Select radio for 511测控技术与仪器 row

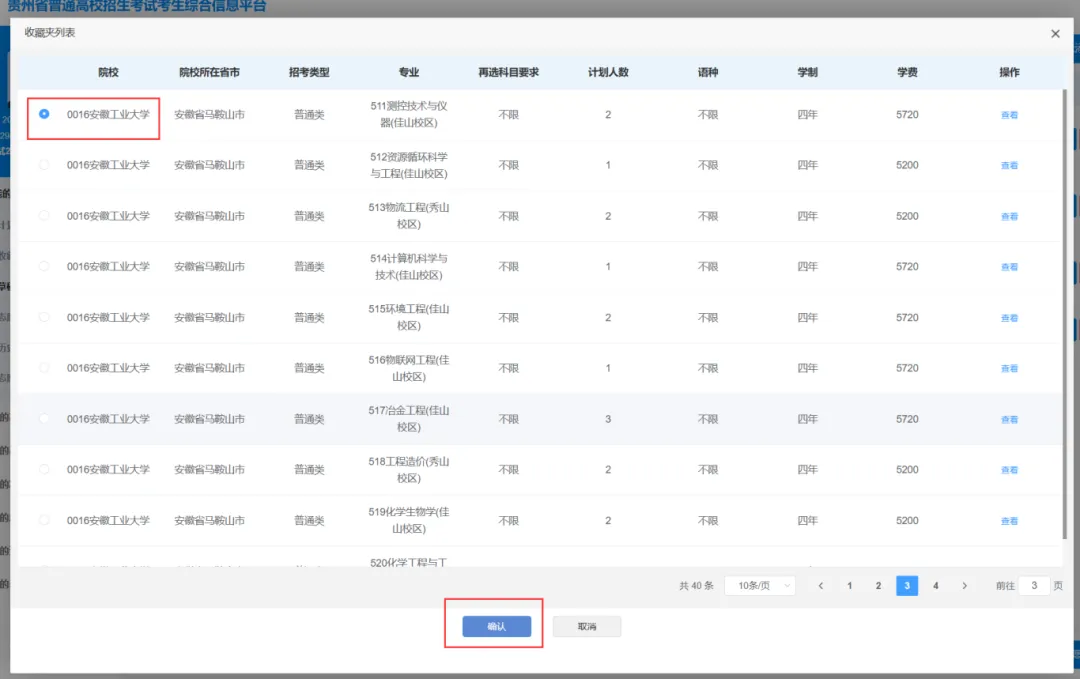click(x=44, y=114)
